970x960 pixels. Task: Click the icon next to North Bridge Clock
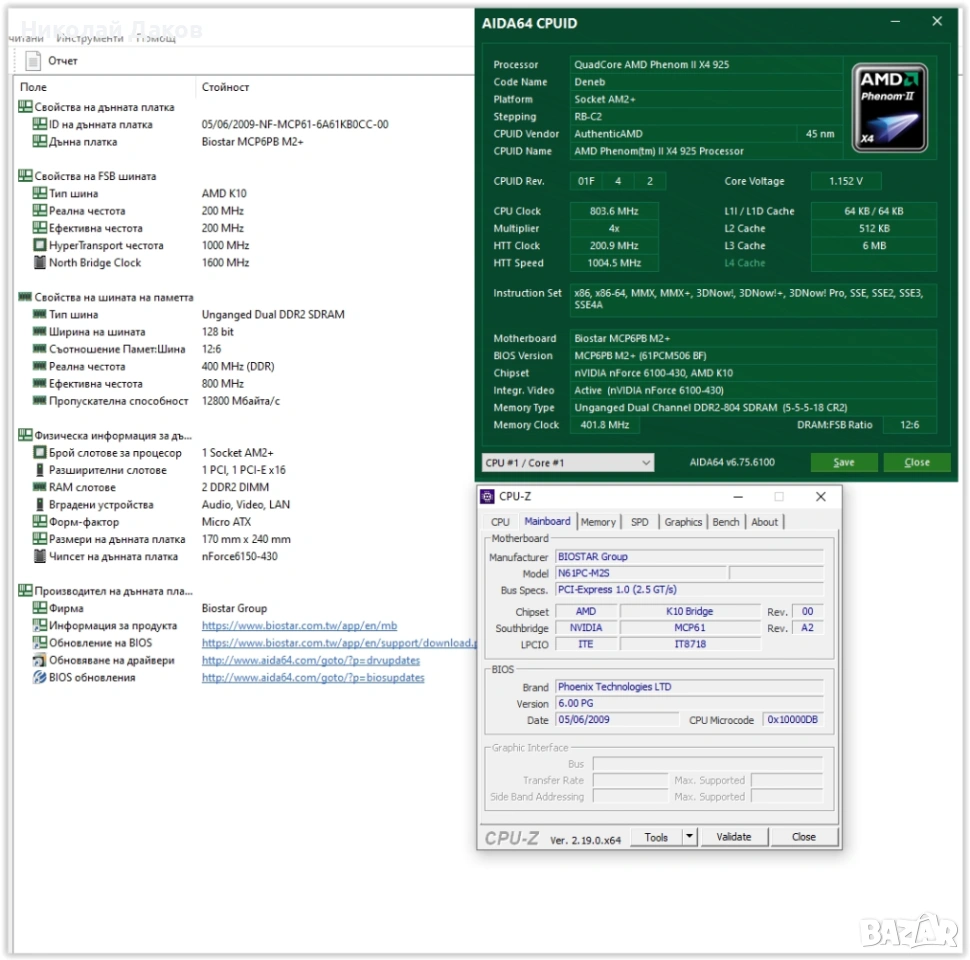40,263
